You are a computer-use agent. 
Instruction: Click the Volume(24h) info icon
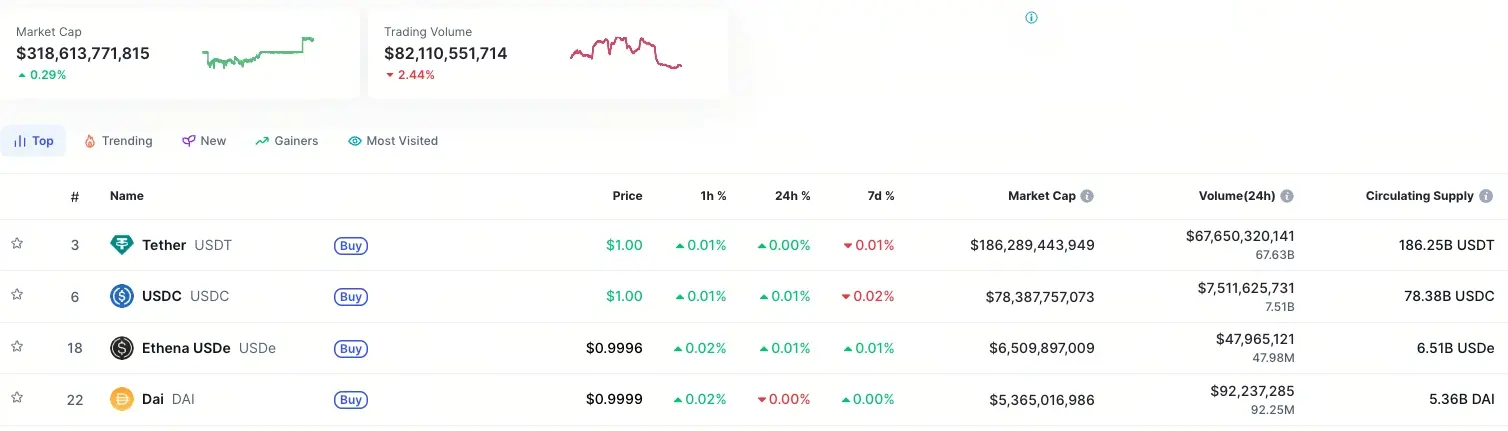[x=1287, y=196]
